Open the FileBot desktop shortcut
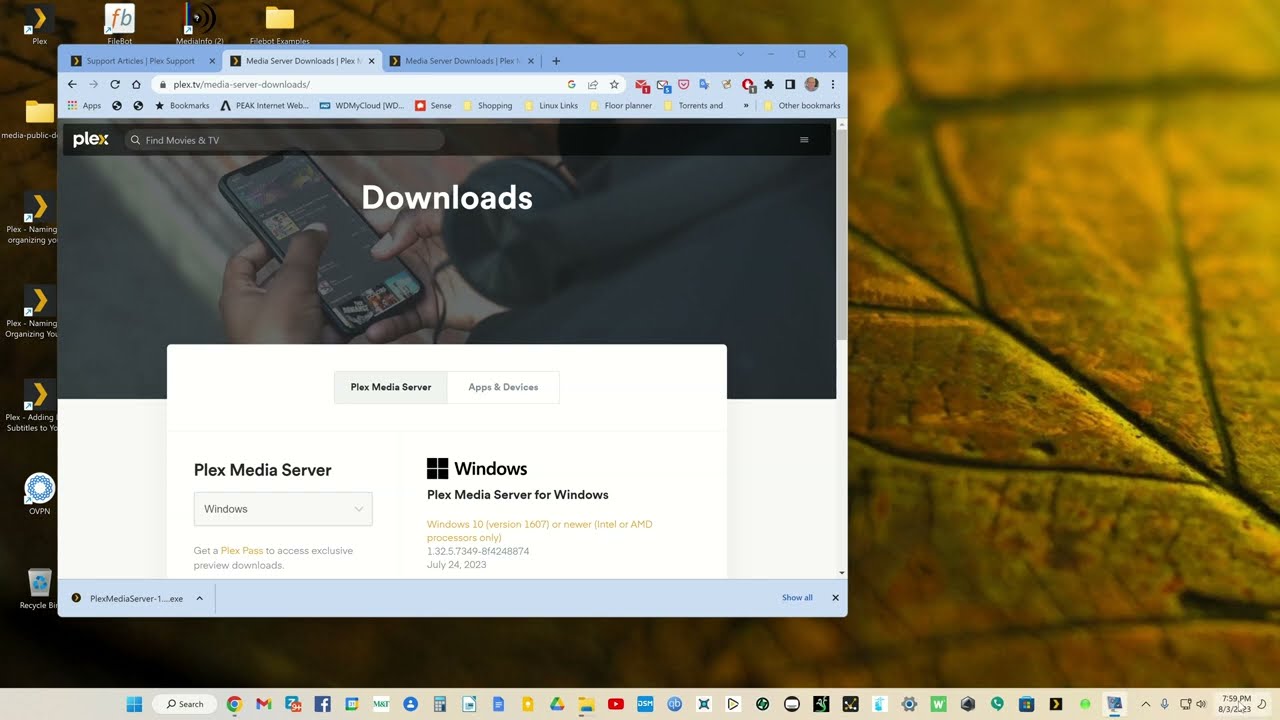 120,25
